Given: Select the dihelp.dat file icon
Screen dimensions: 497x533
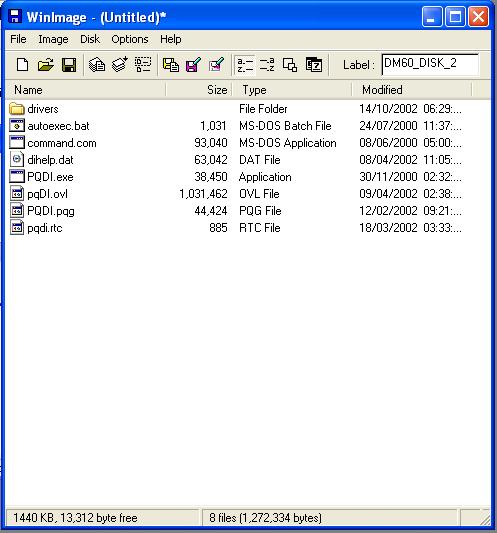Looking at the screenshot, I should [x=17, y=160].
